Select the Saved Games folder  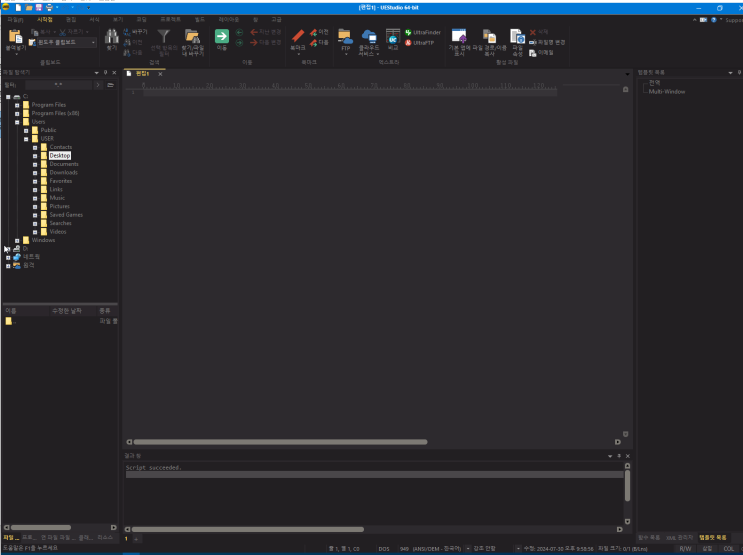click(x=66, y=215)
